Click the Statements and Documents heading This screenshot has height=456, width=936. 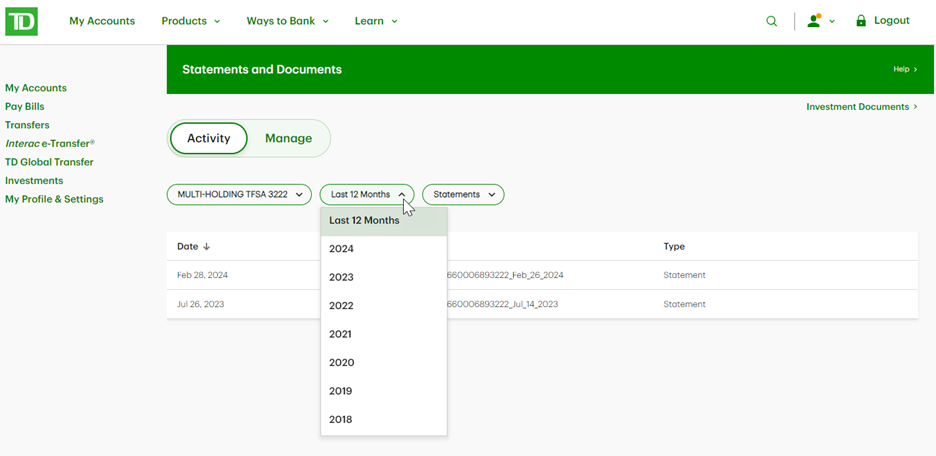[x=262, y=69]
